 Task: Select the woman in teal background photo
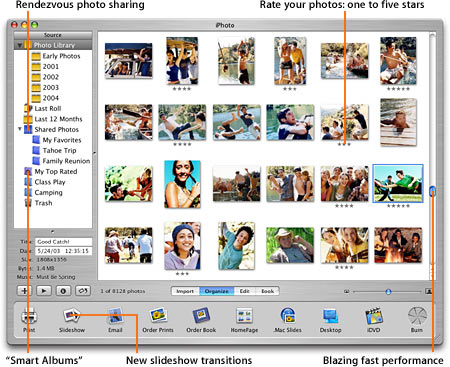pos(182,184)
